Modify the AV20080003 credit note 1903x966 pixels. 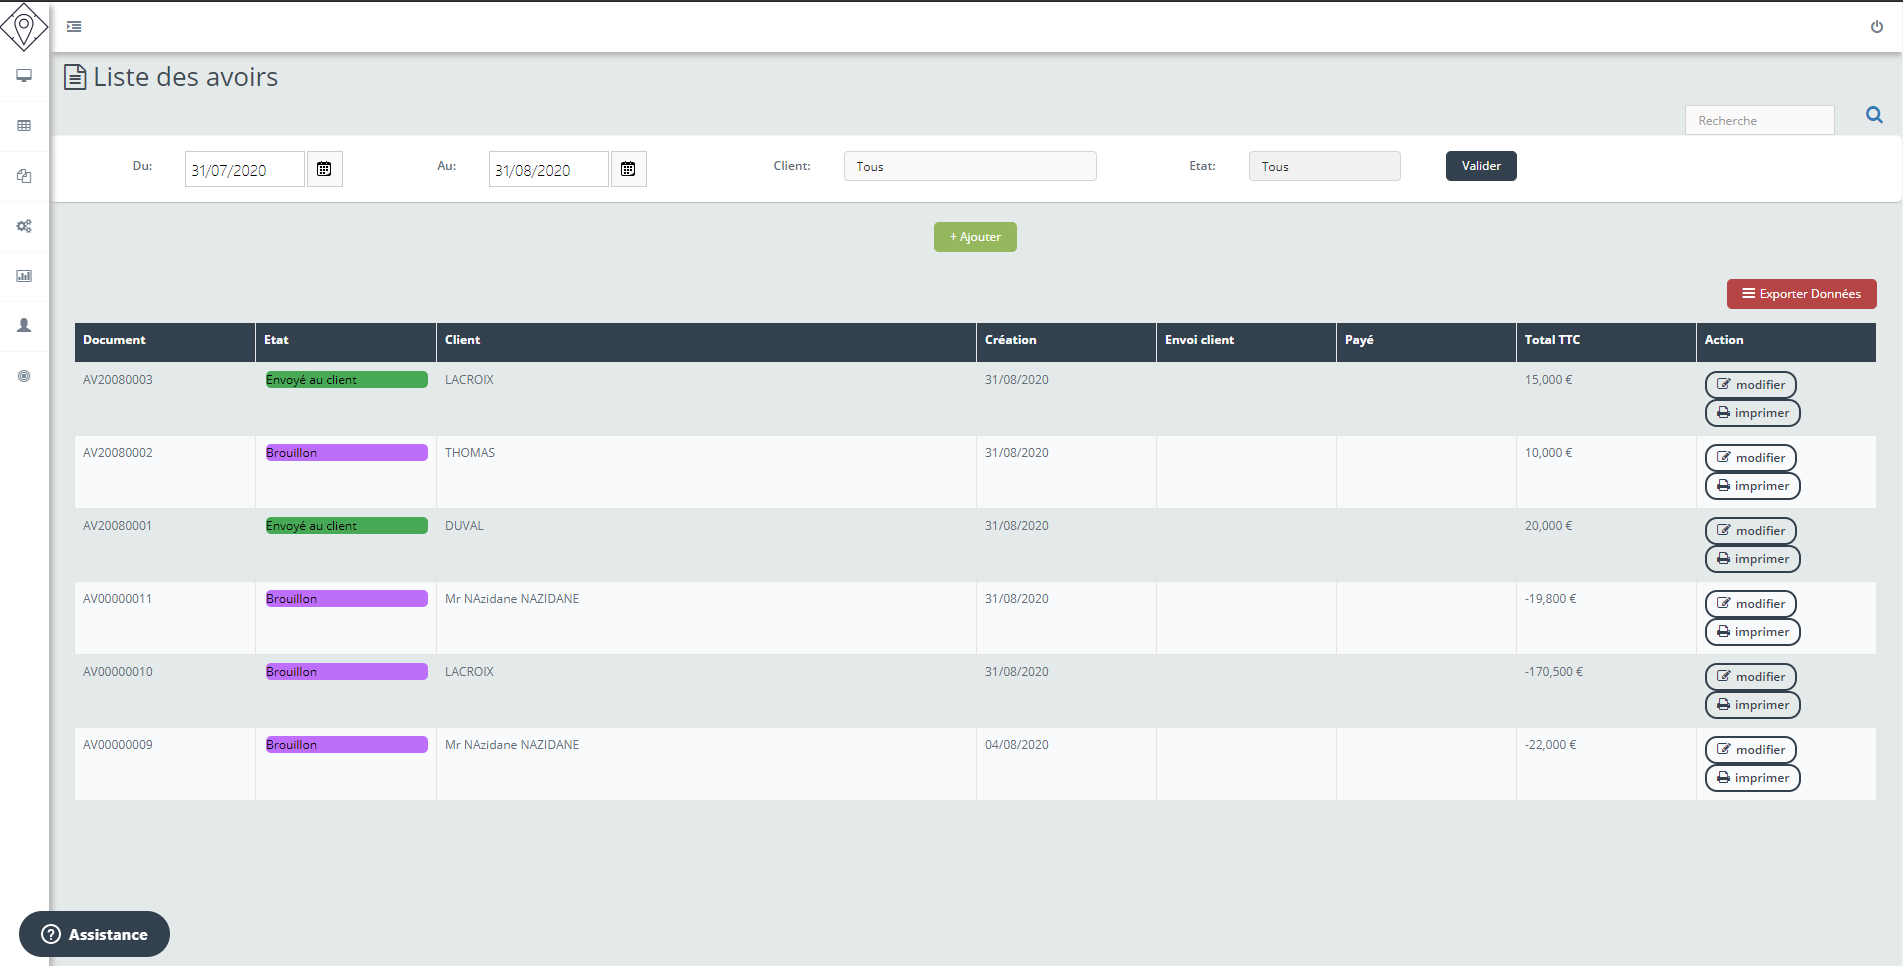click(1751, 384)
